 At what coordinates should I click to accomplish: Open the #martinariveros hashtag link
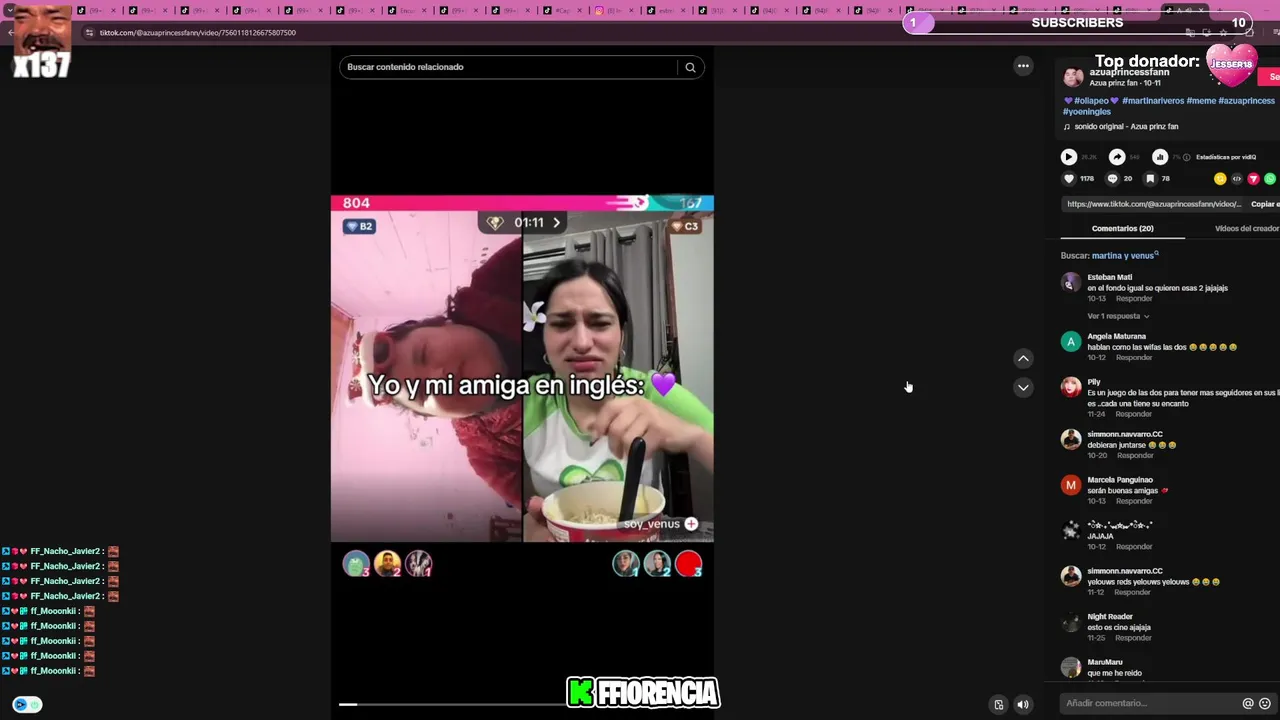point(1152,101)
